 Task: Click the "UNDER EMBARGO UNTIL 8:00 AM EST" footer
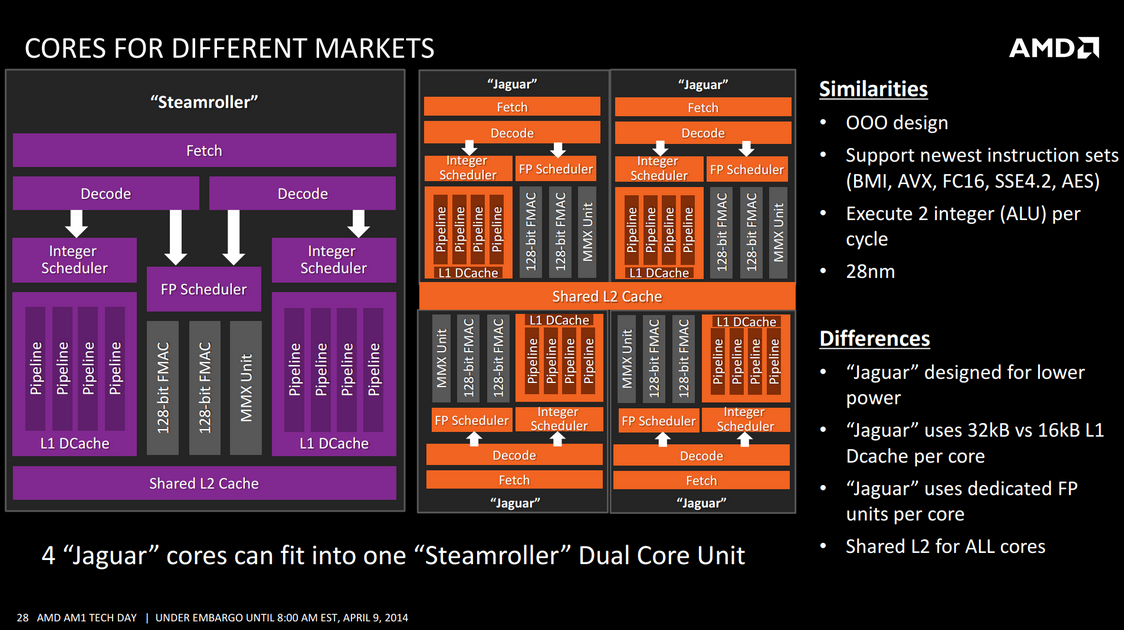click(282, 617)
